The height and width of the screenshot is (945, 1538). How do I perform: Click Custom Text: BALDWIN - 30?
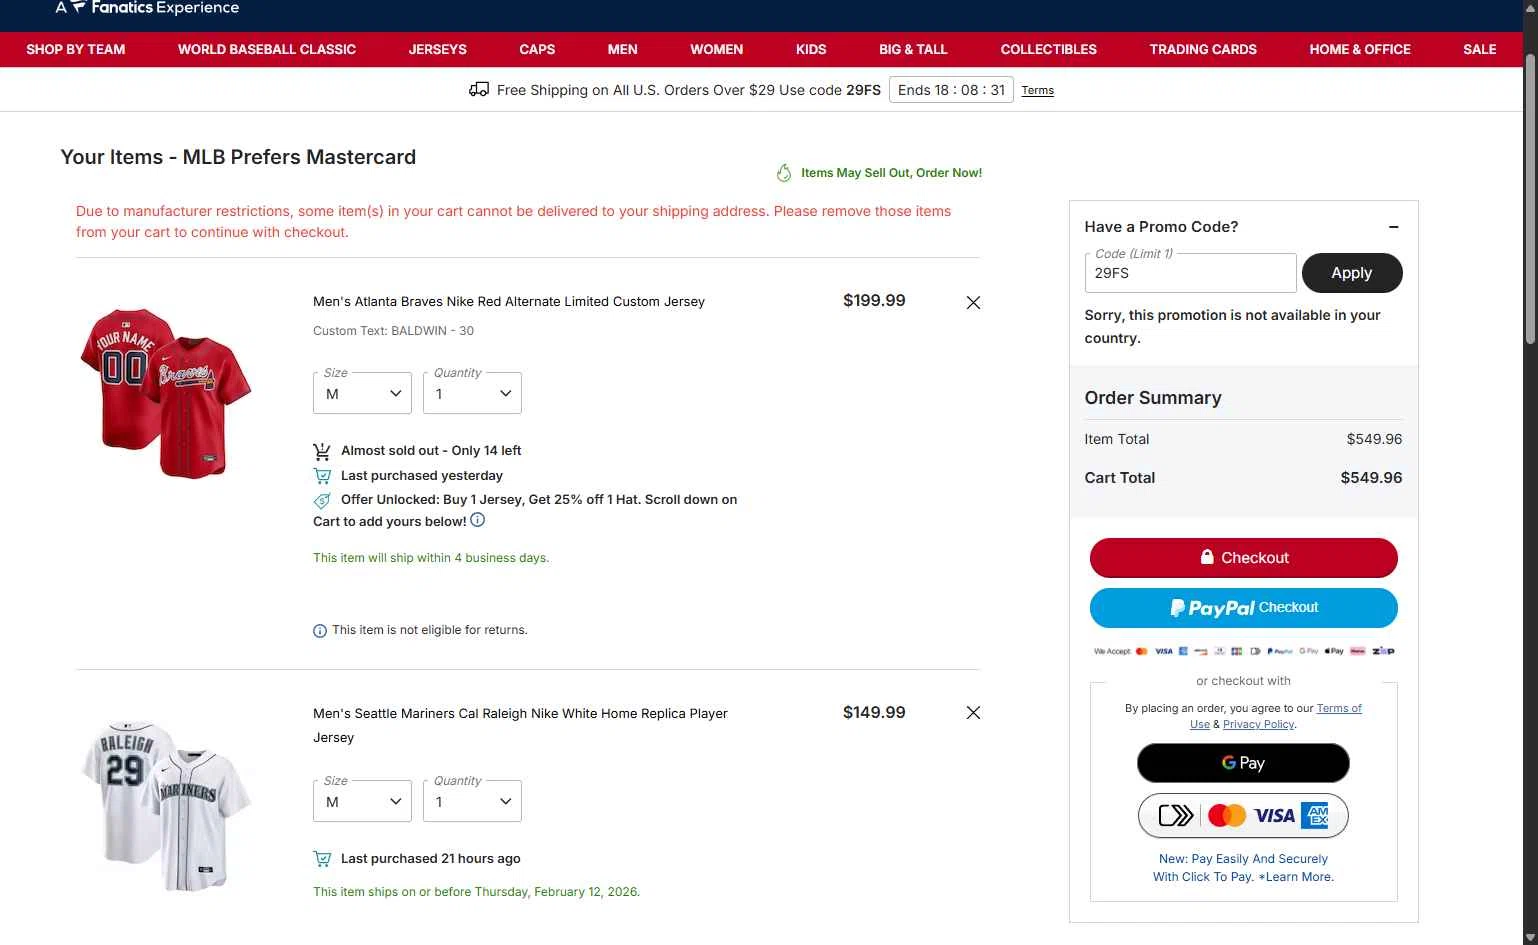click(393, 331)
